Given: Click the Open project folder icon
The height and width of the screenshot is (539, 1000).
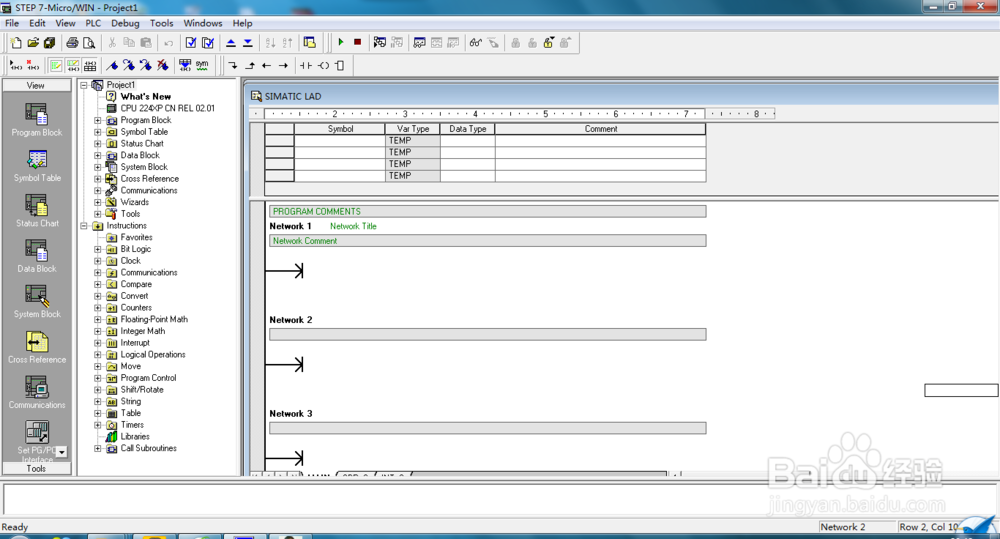Looking at the screenshot, I should 33,43.
